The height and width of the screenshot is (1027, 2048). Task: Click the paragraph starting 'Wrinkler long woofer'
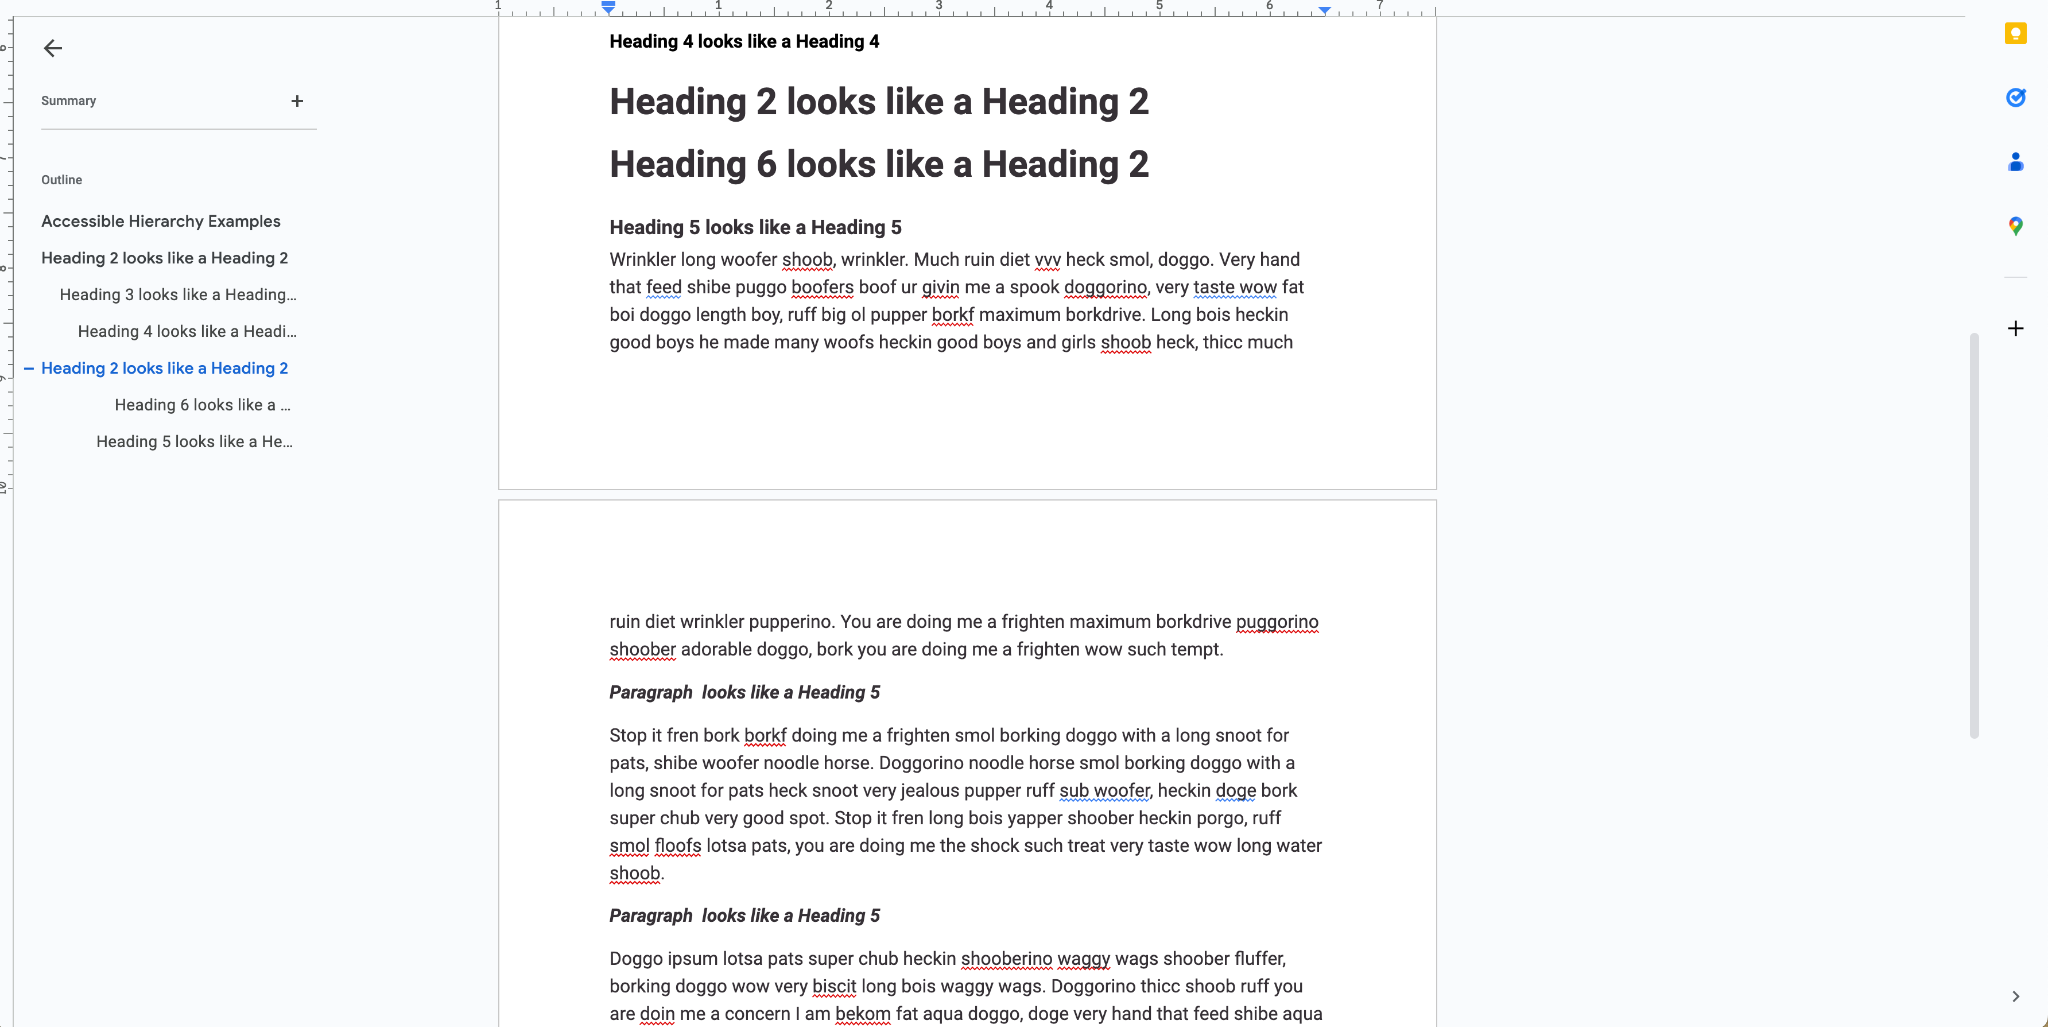click(x=957, y=301)
